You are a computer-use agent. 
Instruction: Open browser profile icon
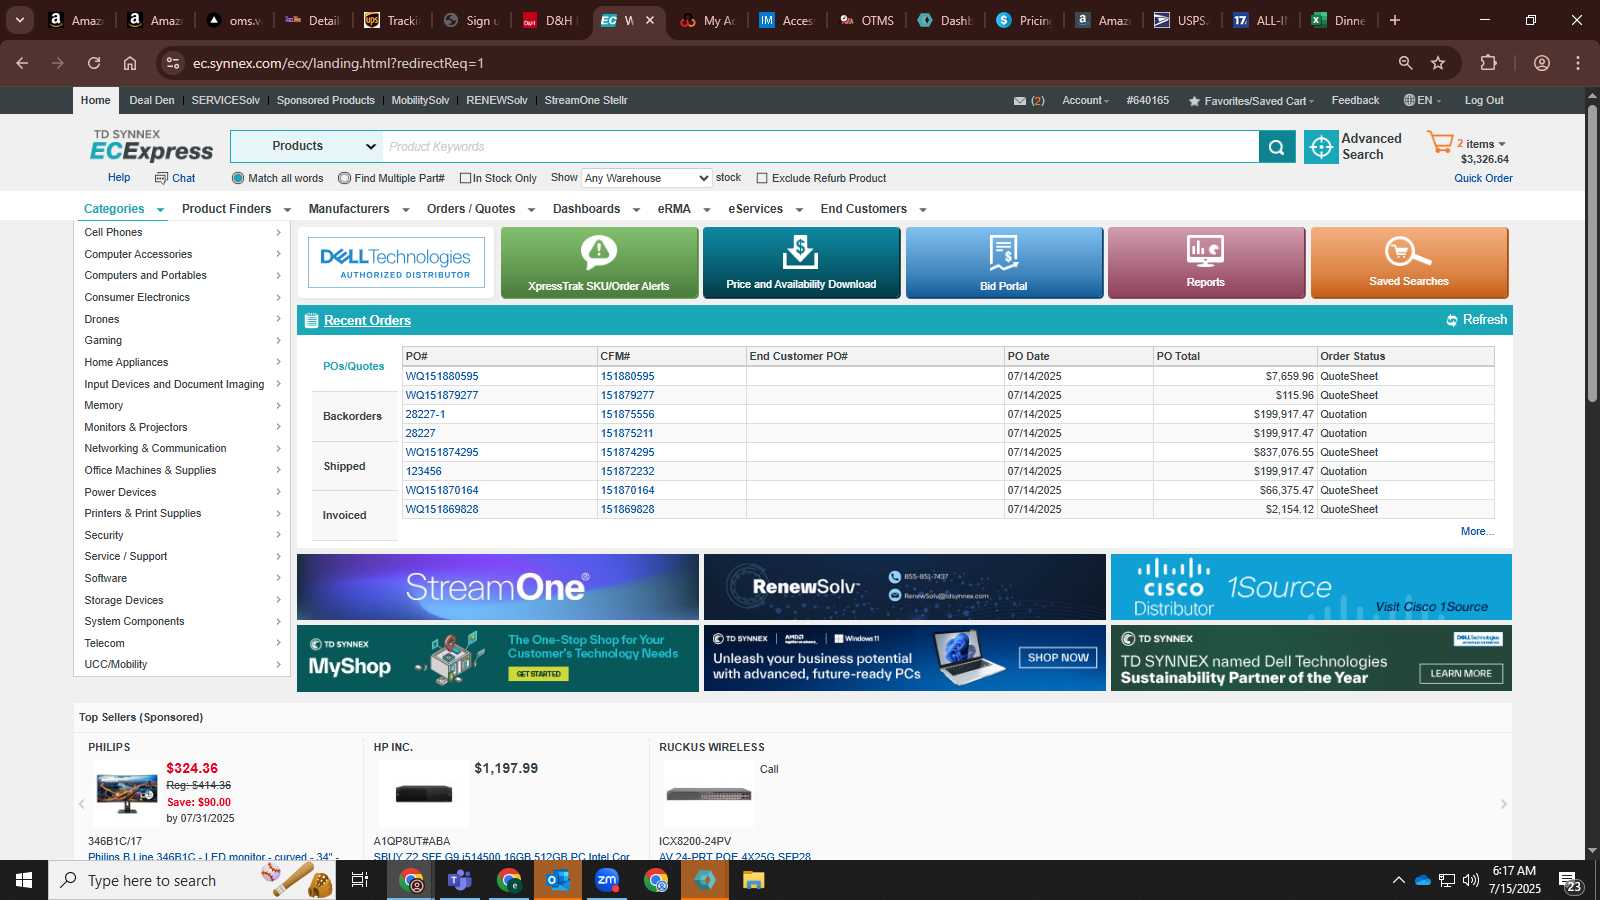1542,63
